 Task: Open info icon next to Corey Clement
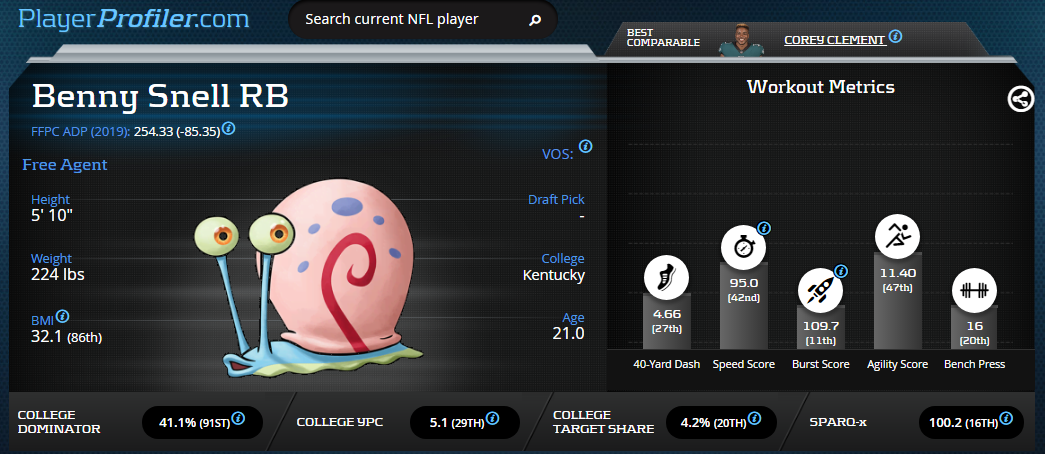[895, 37]
